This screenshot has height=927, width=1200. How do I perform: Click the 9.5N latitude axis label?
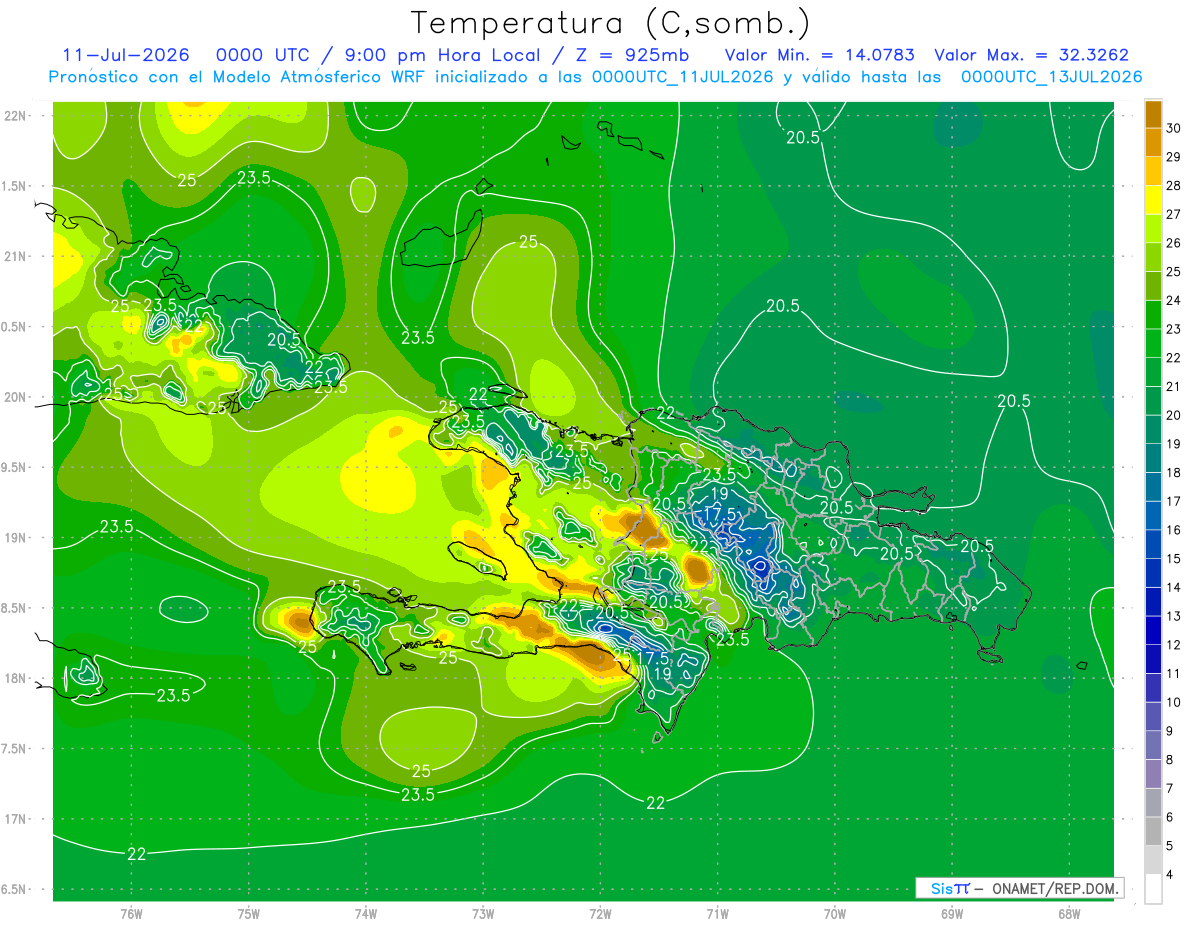(x=14, y=467)
